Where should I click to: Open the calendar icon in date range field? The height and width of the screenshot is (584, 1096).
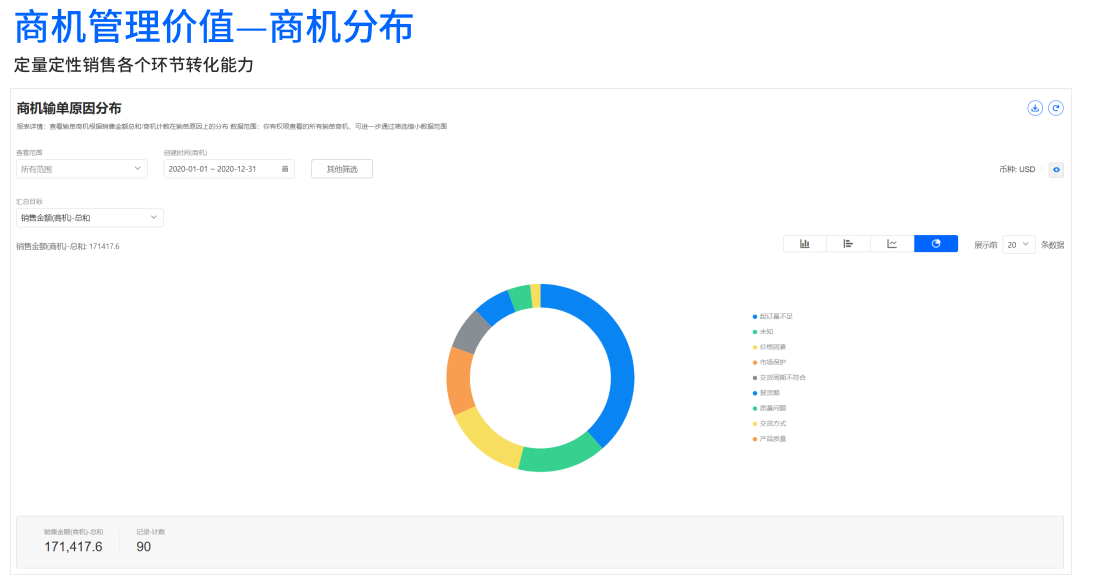click(284, 169)
